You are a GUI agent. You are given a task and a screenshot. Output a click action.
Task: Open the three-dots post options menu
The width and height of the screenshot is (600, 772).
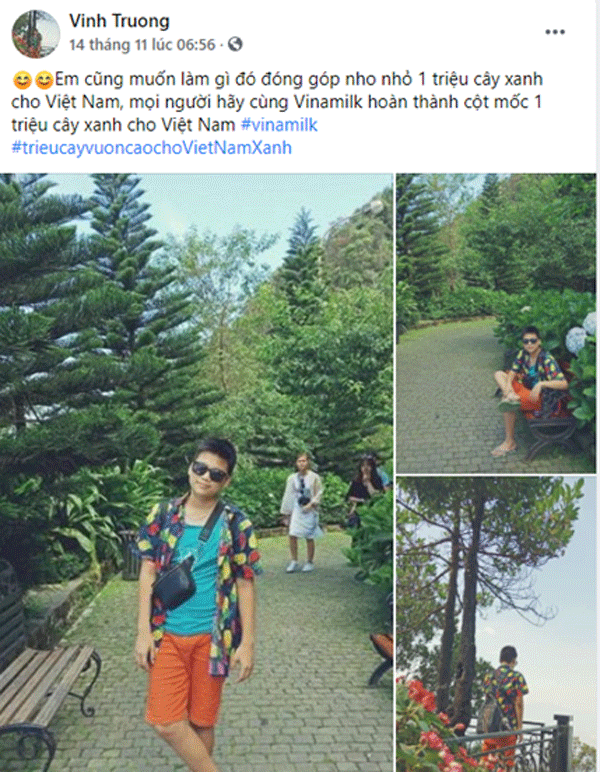555,32
